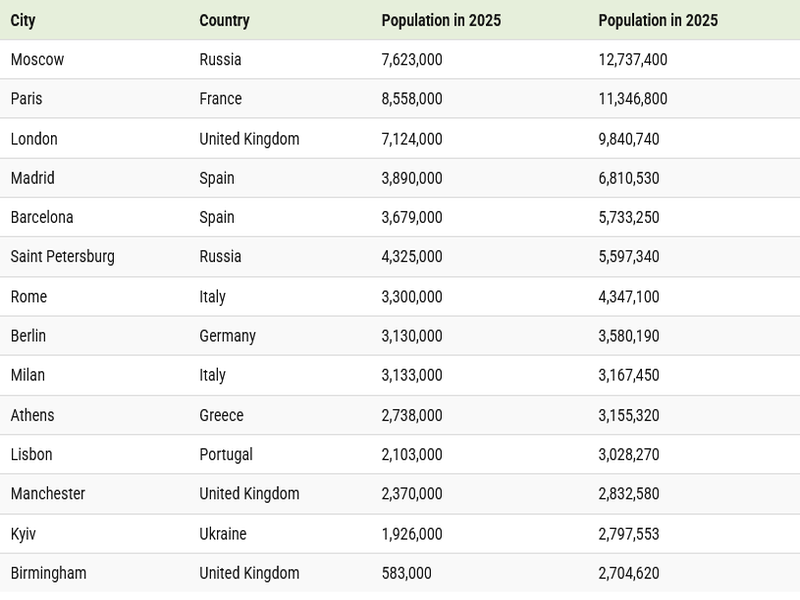The image size is (800, 600).
Task: Select the 3,133,000 population value for Milan
Action: [x=411, y=375]
